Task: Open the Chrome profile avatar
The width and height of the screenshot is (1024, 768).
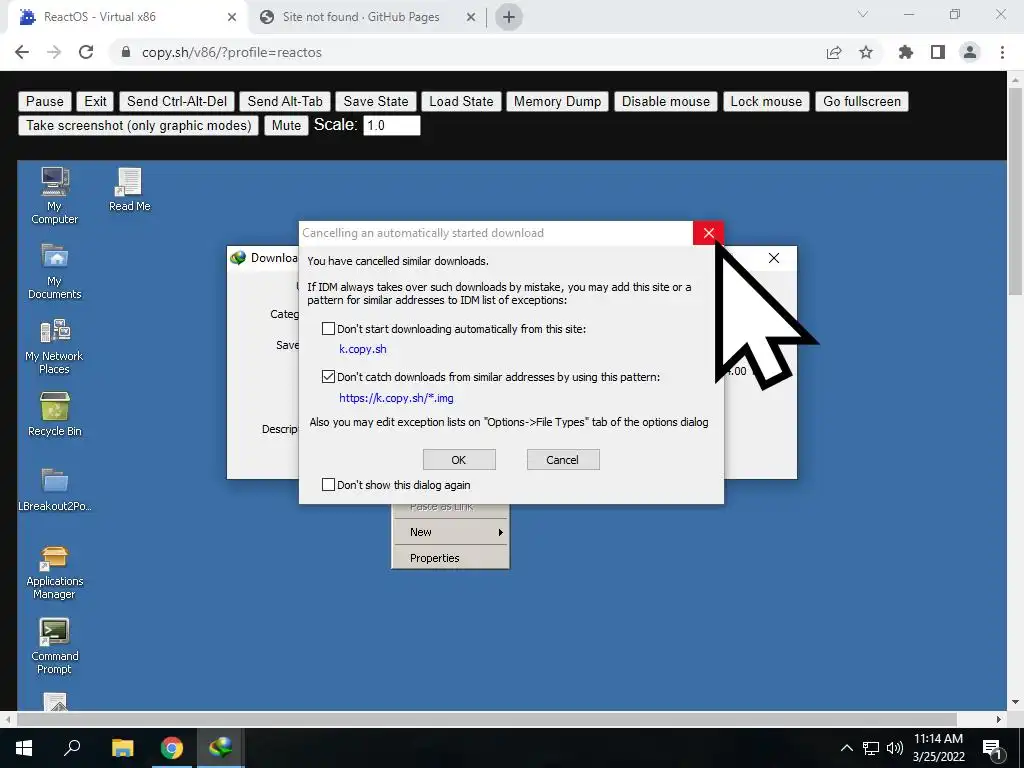Action: pos(970,52)
